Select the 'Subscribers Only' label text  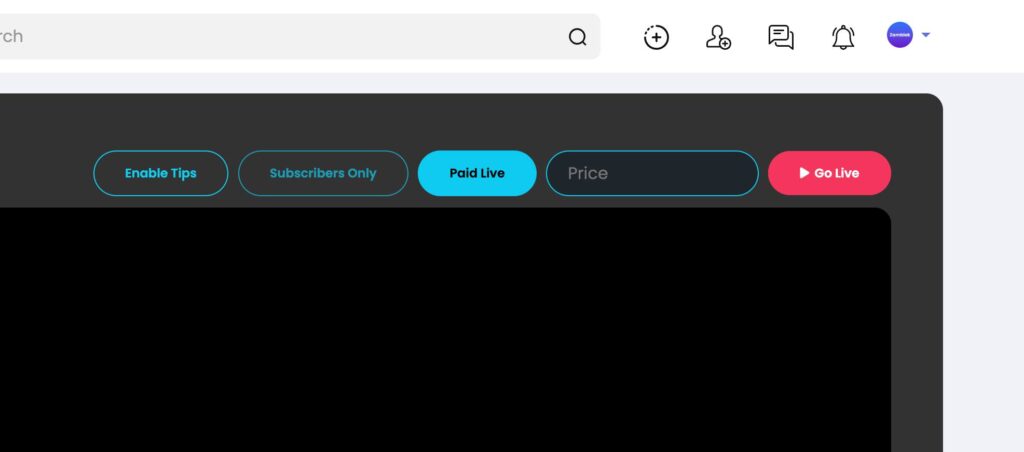(323, 173)
